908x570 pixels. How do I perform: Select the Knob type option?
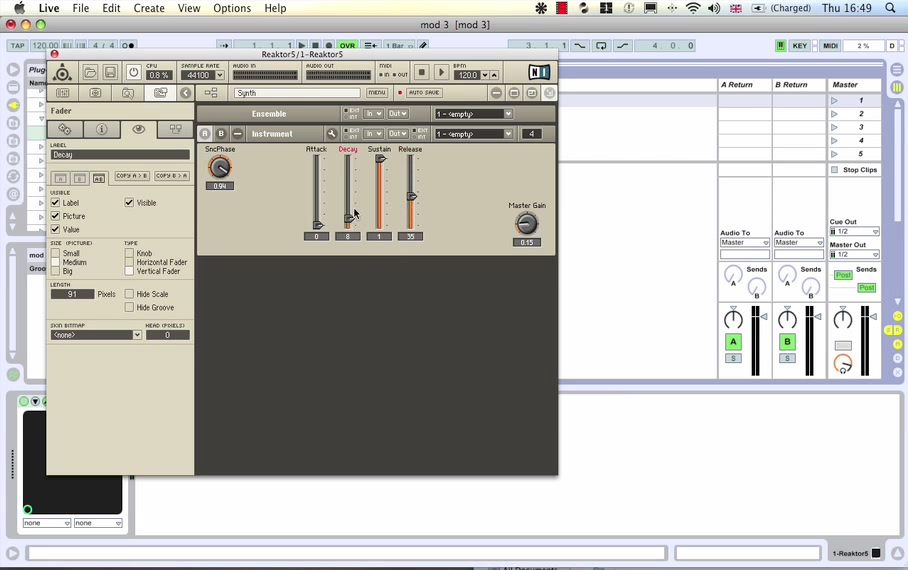(x=129, y=253)
